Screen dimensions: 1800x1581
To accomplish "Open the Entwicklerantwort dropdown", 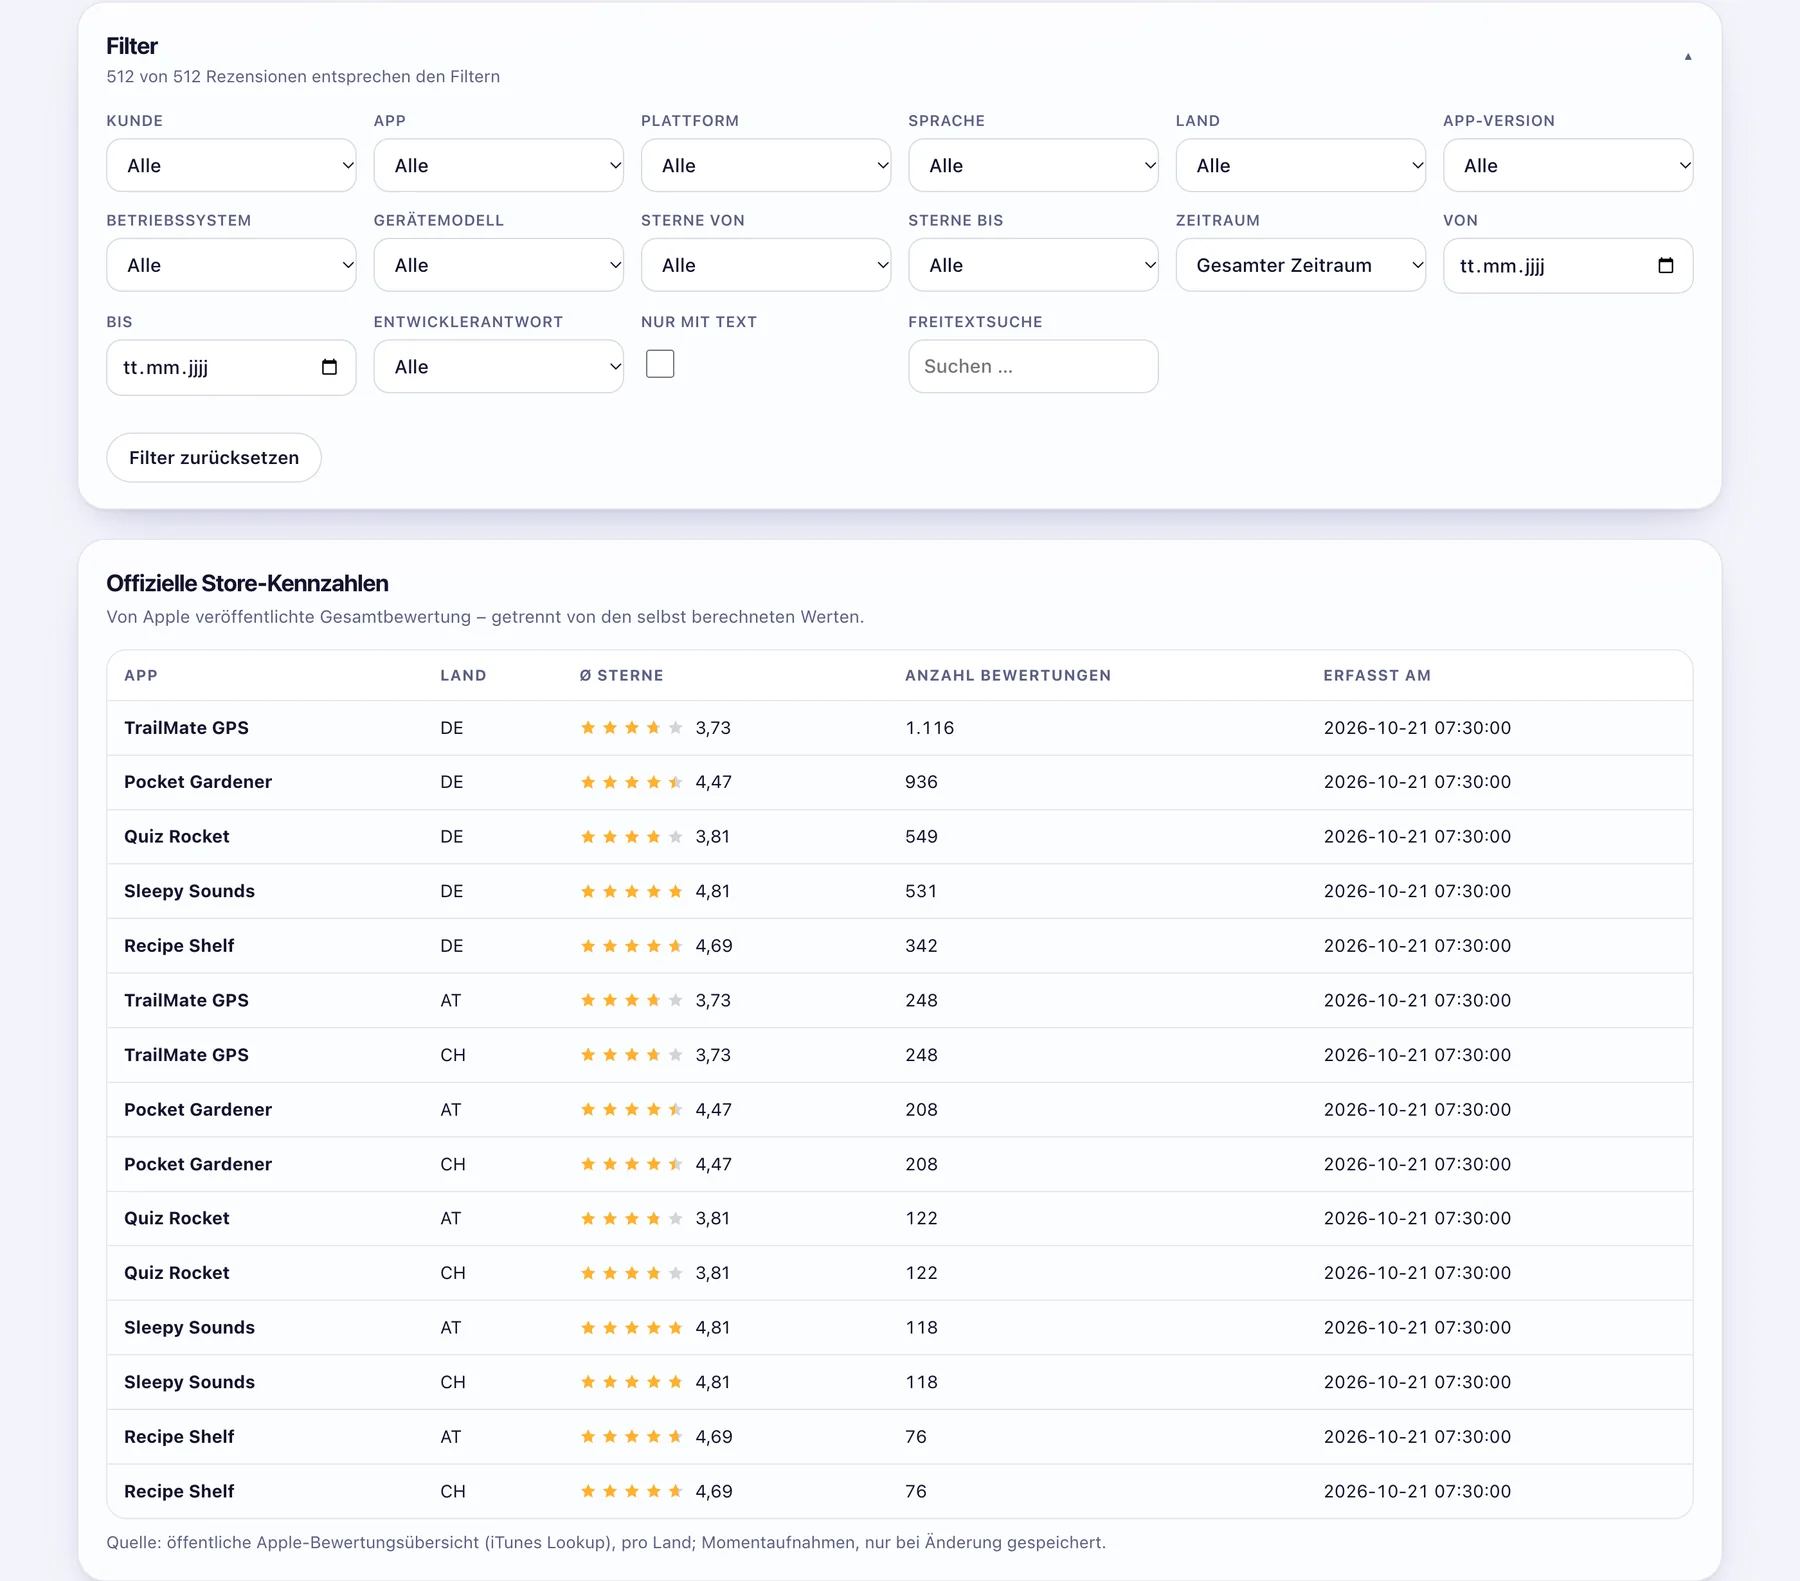I will (x=498, y=367).
